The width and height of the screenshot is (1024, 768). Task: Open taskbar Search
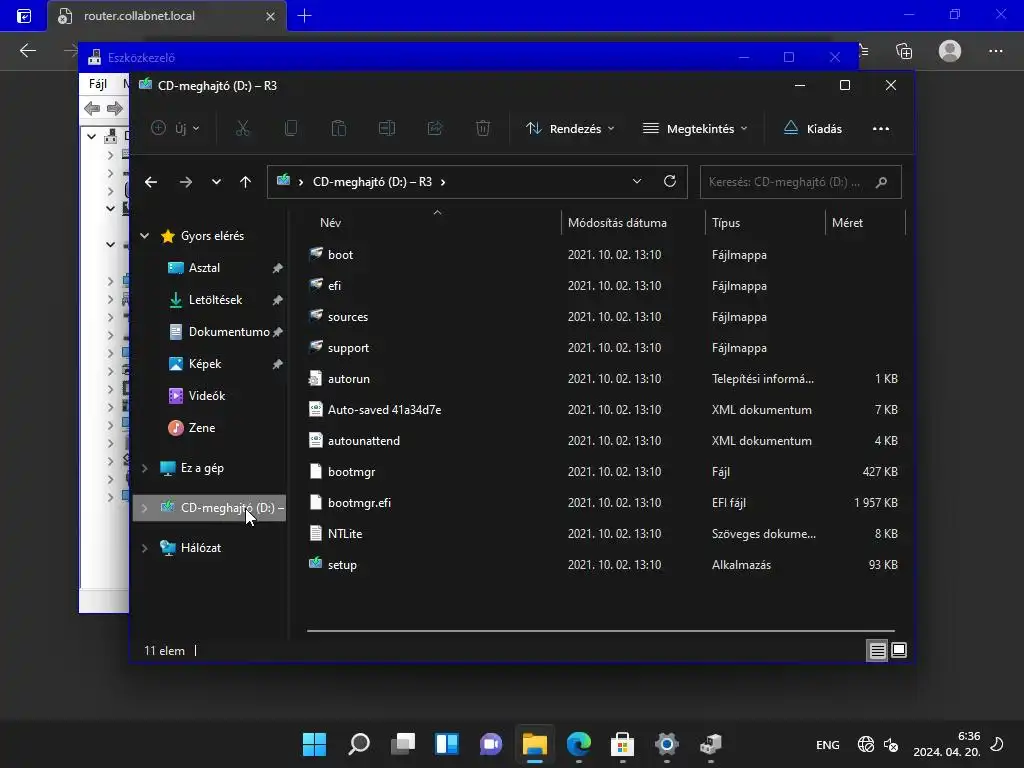pos(359,744)
